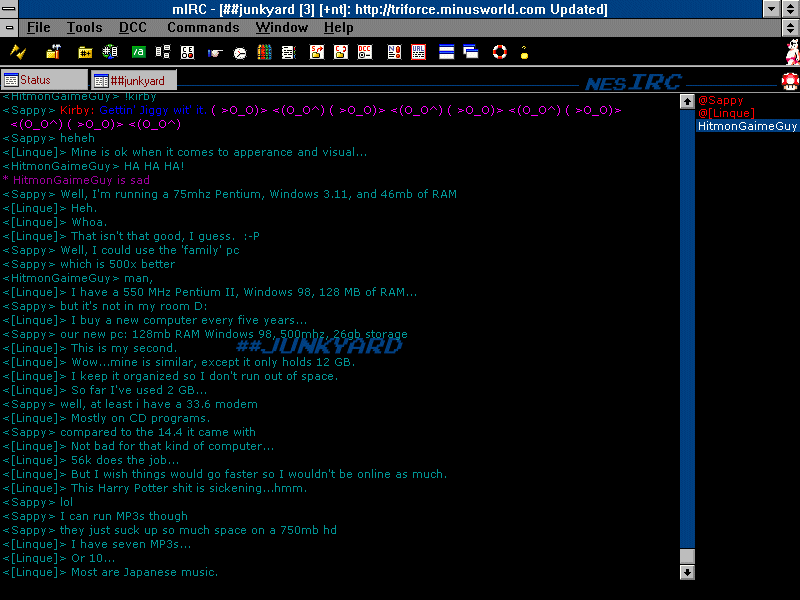Open the child window control menu beside File
Screen dimensions: 800x600
click(x=9, y=28)
